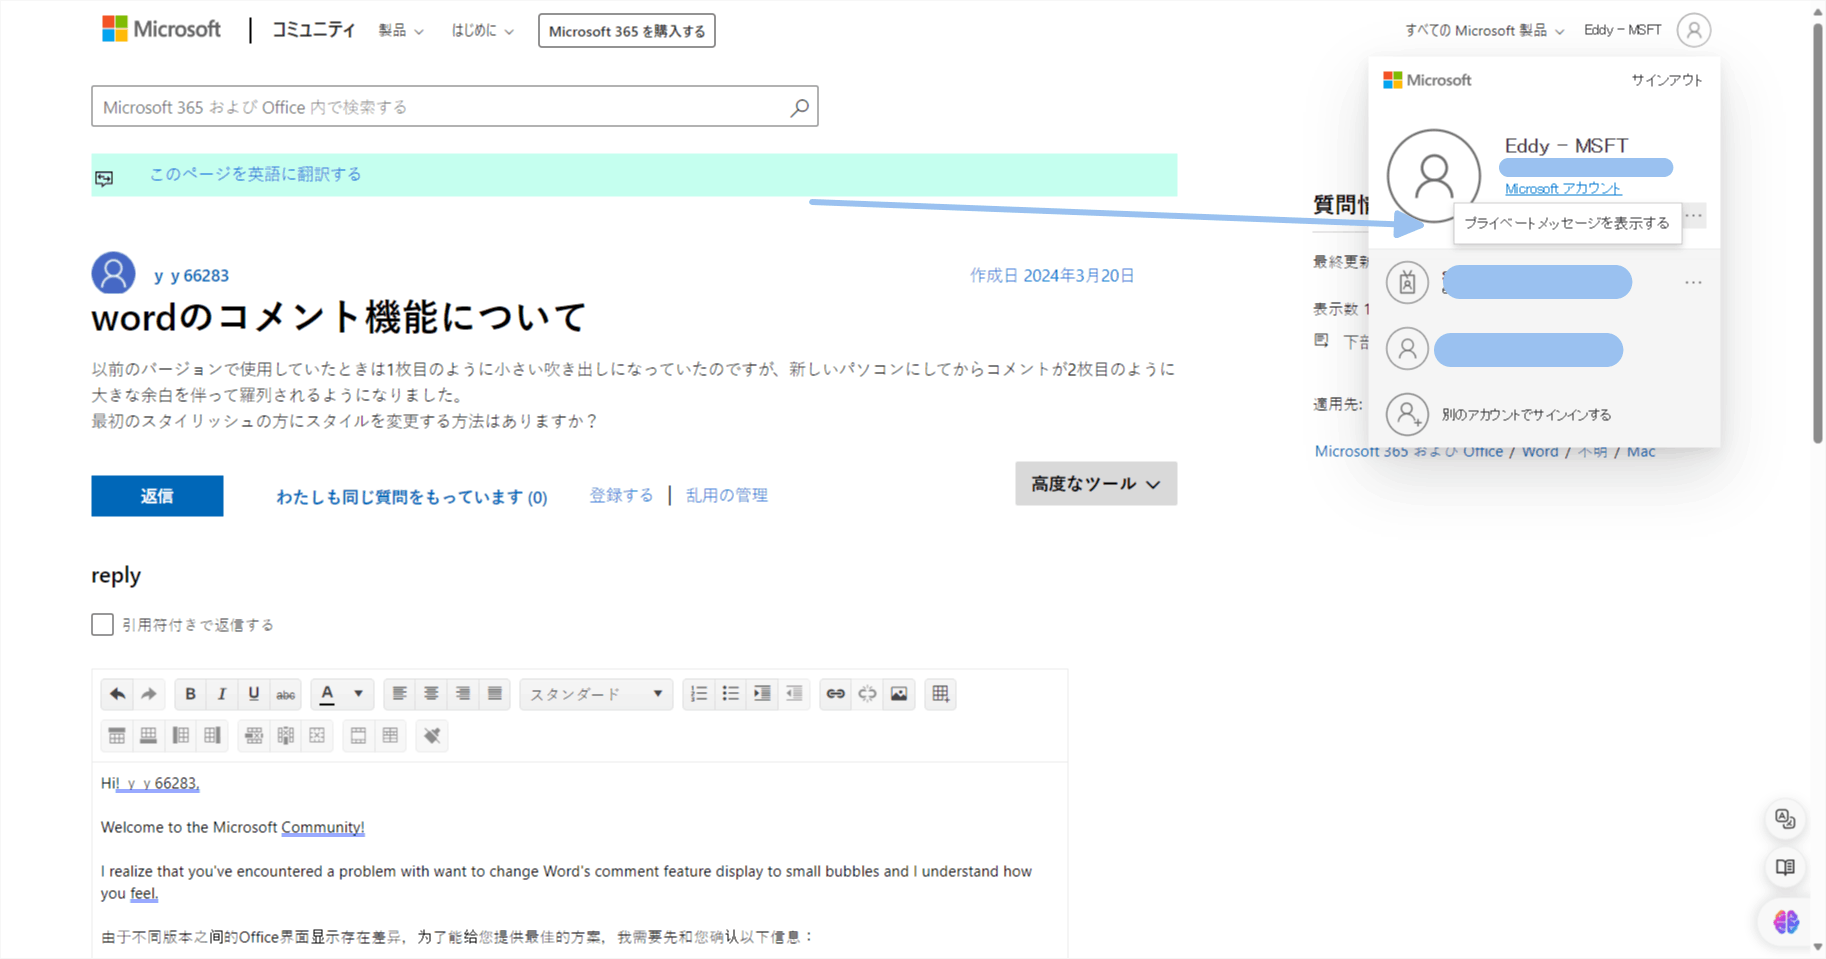Click the 返信 reply button

[157, 496]
